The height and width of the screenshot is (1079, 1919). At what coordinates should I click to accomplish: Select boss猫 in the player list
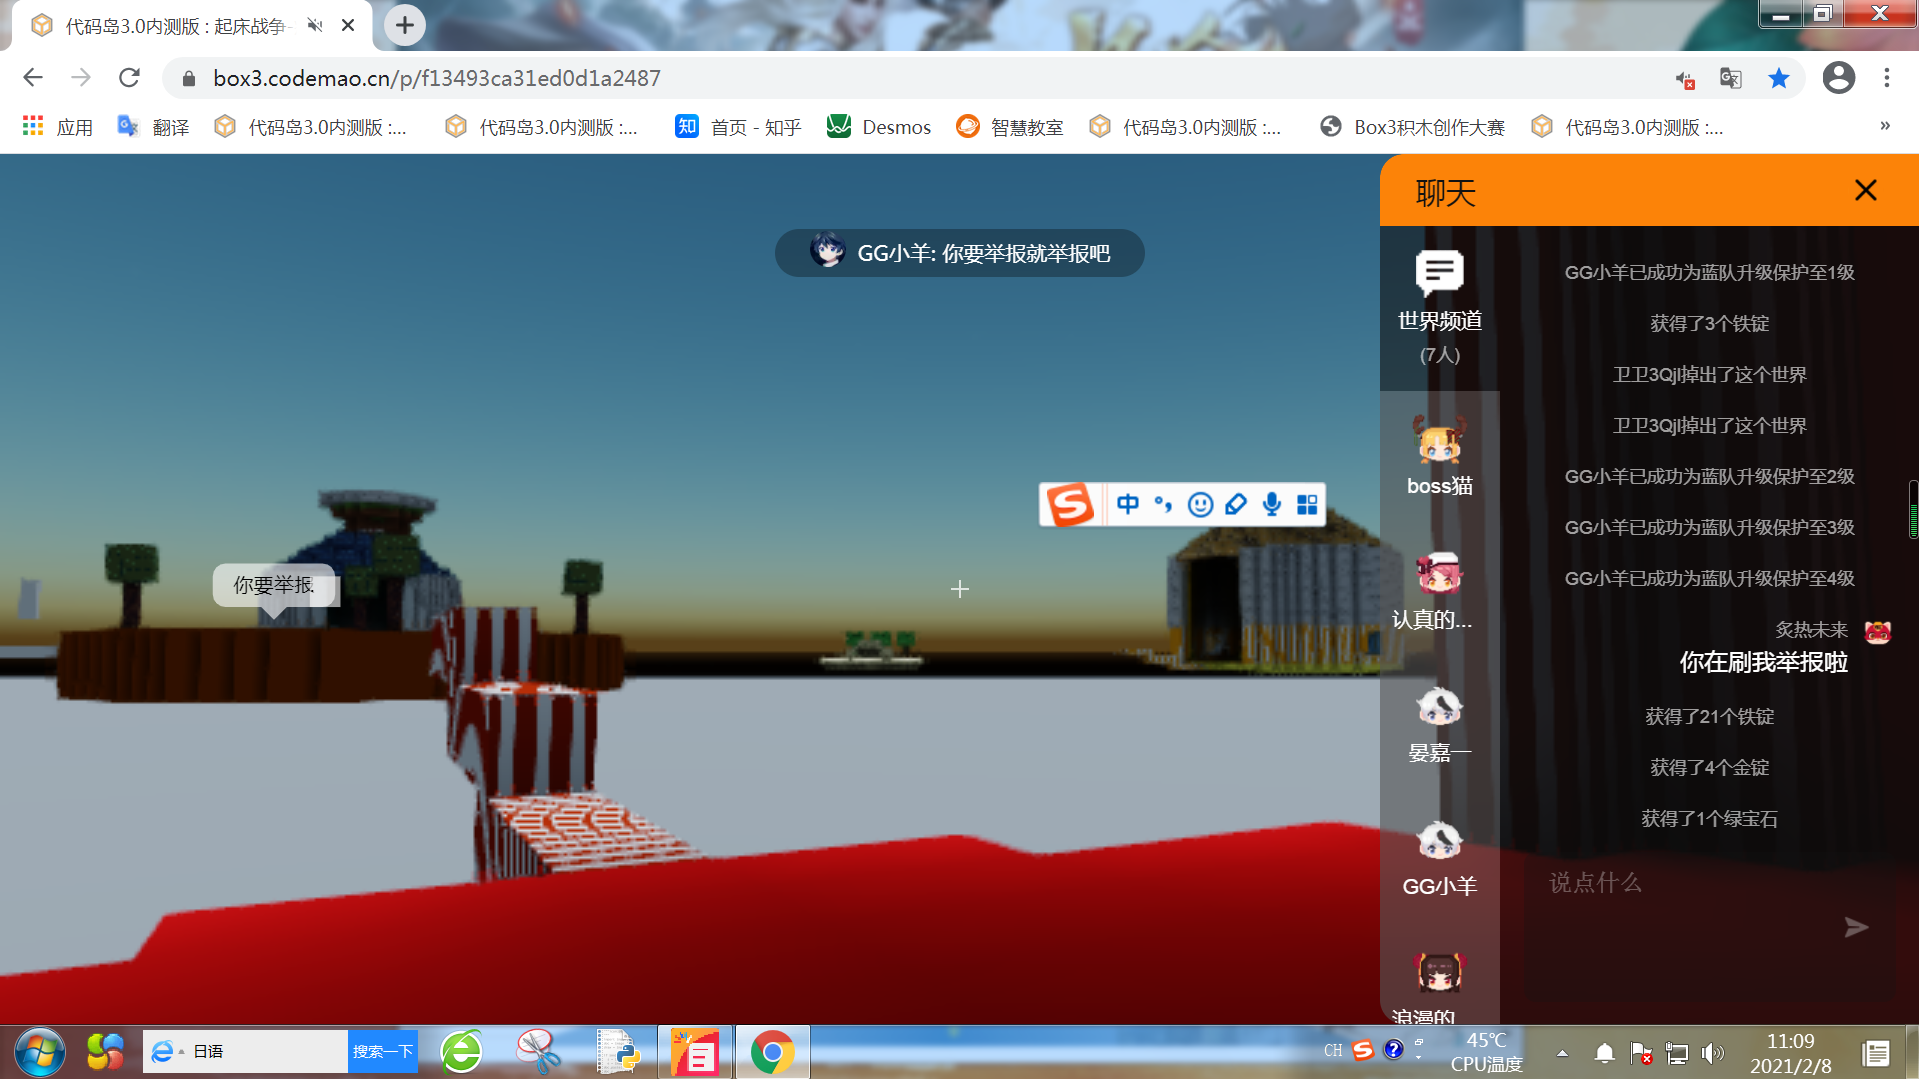point(1439,457)
